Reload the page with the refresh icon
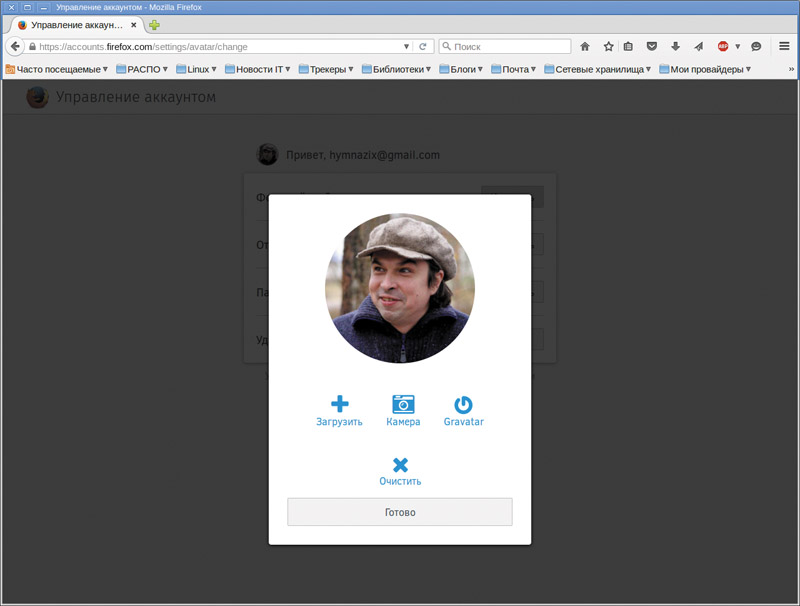This screenshot has width=800, height=606. 422,46
